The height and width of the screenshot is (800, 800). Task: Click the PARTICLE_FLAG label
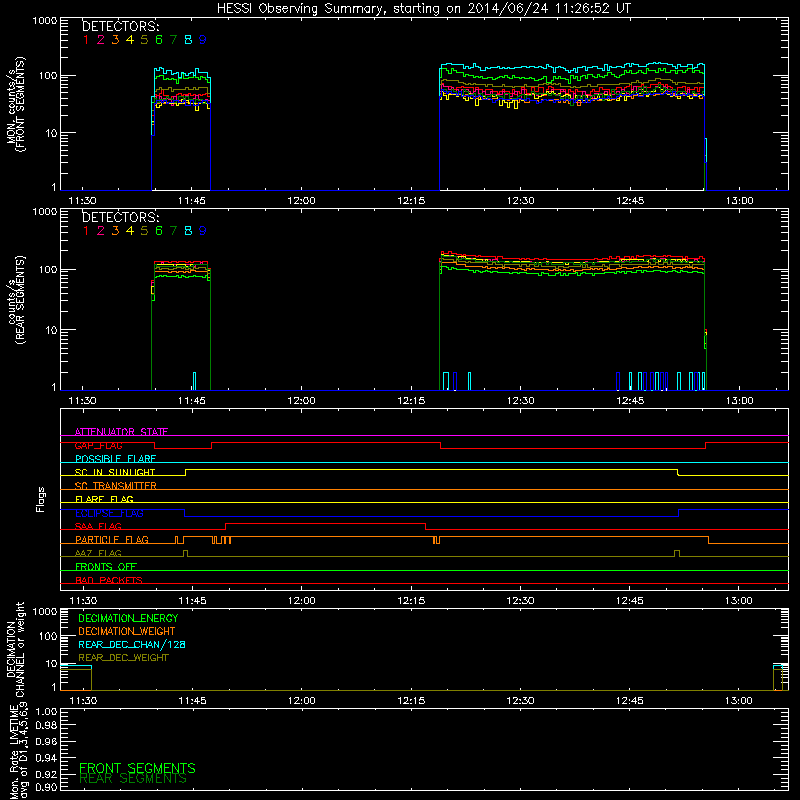pyautogui.click(x=112, y=539)
